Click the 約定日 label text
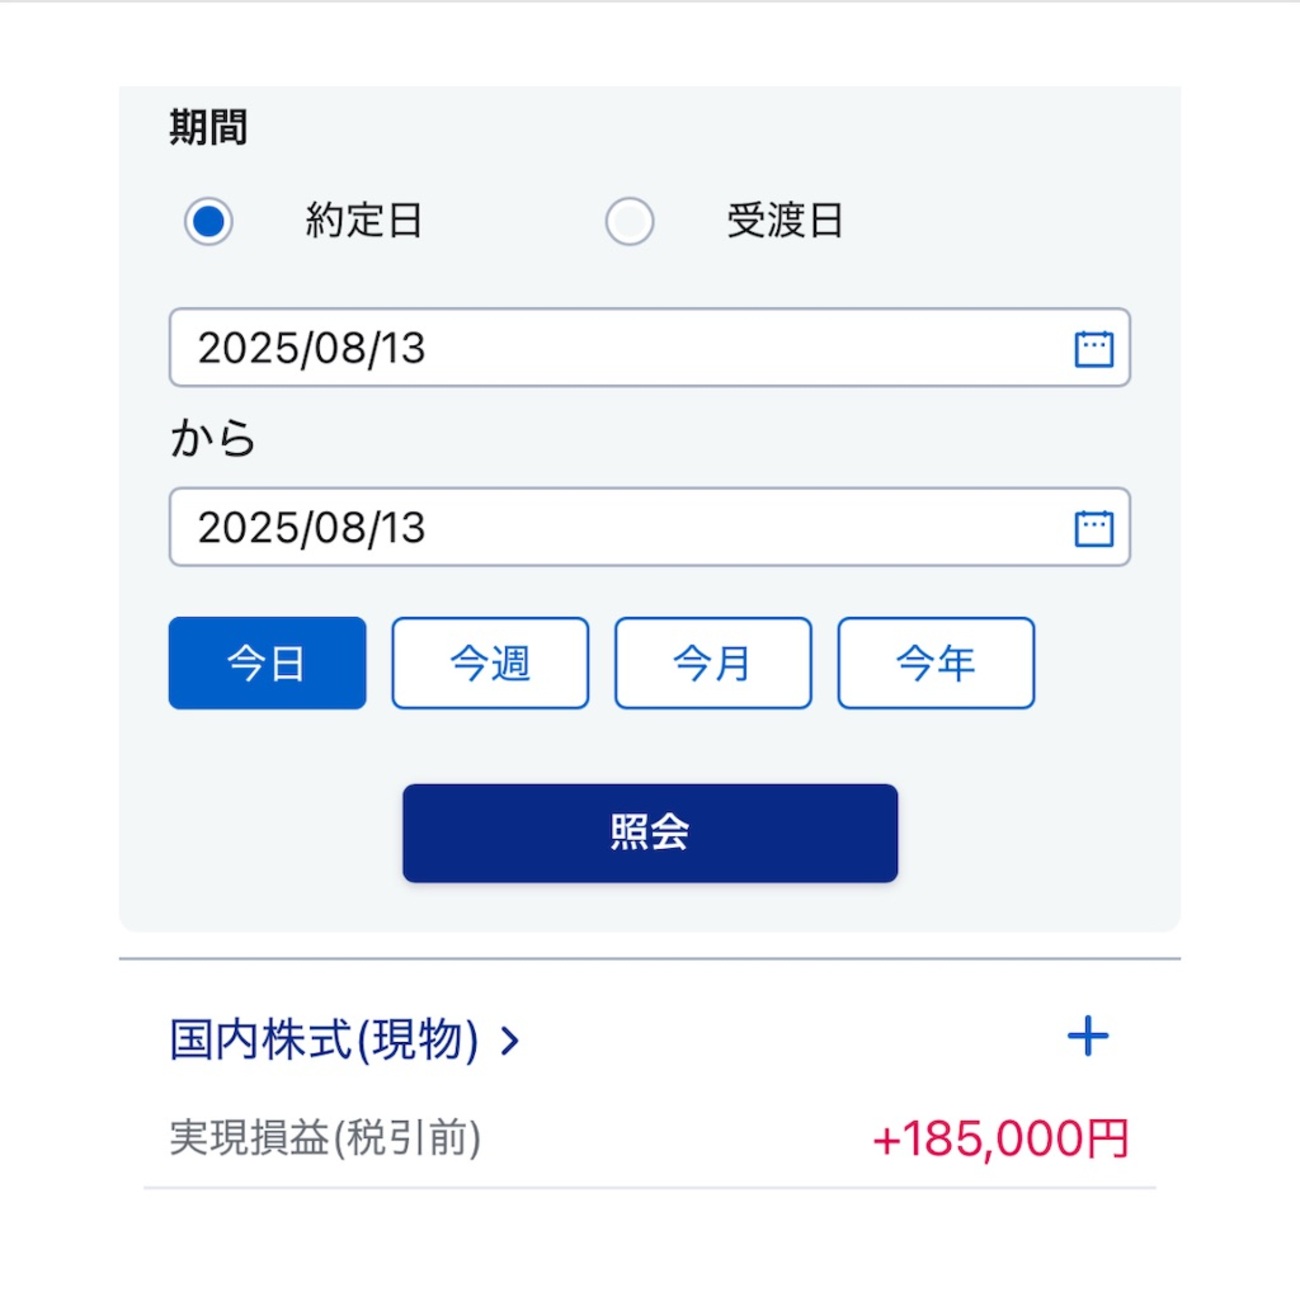The image size is (1300, 1297). point(364,221)
